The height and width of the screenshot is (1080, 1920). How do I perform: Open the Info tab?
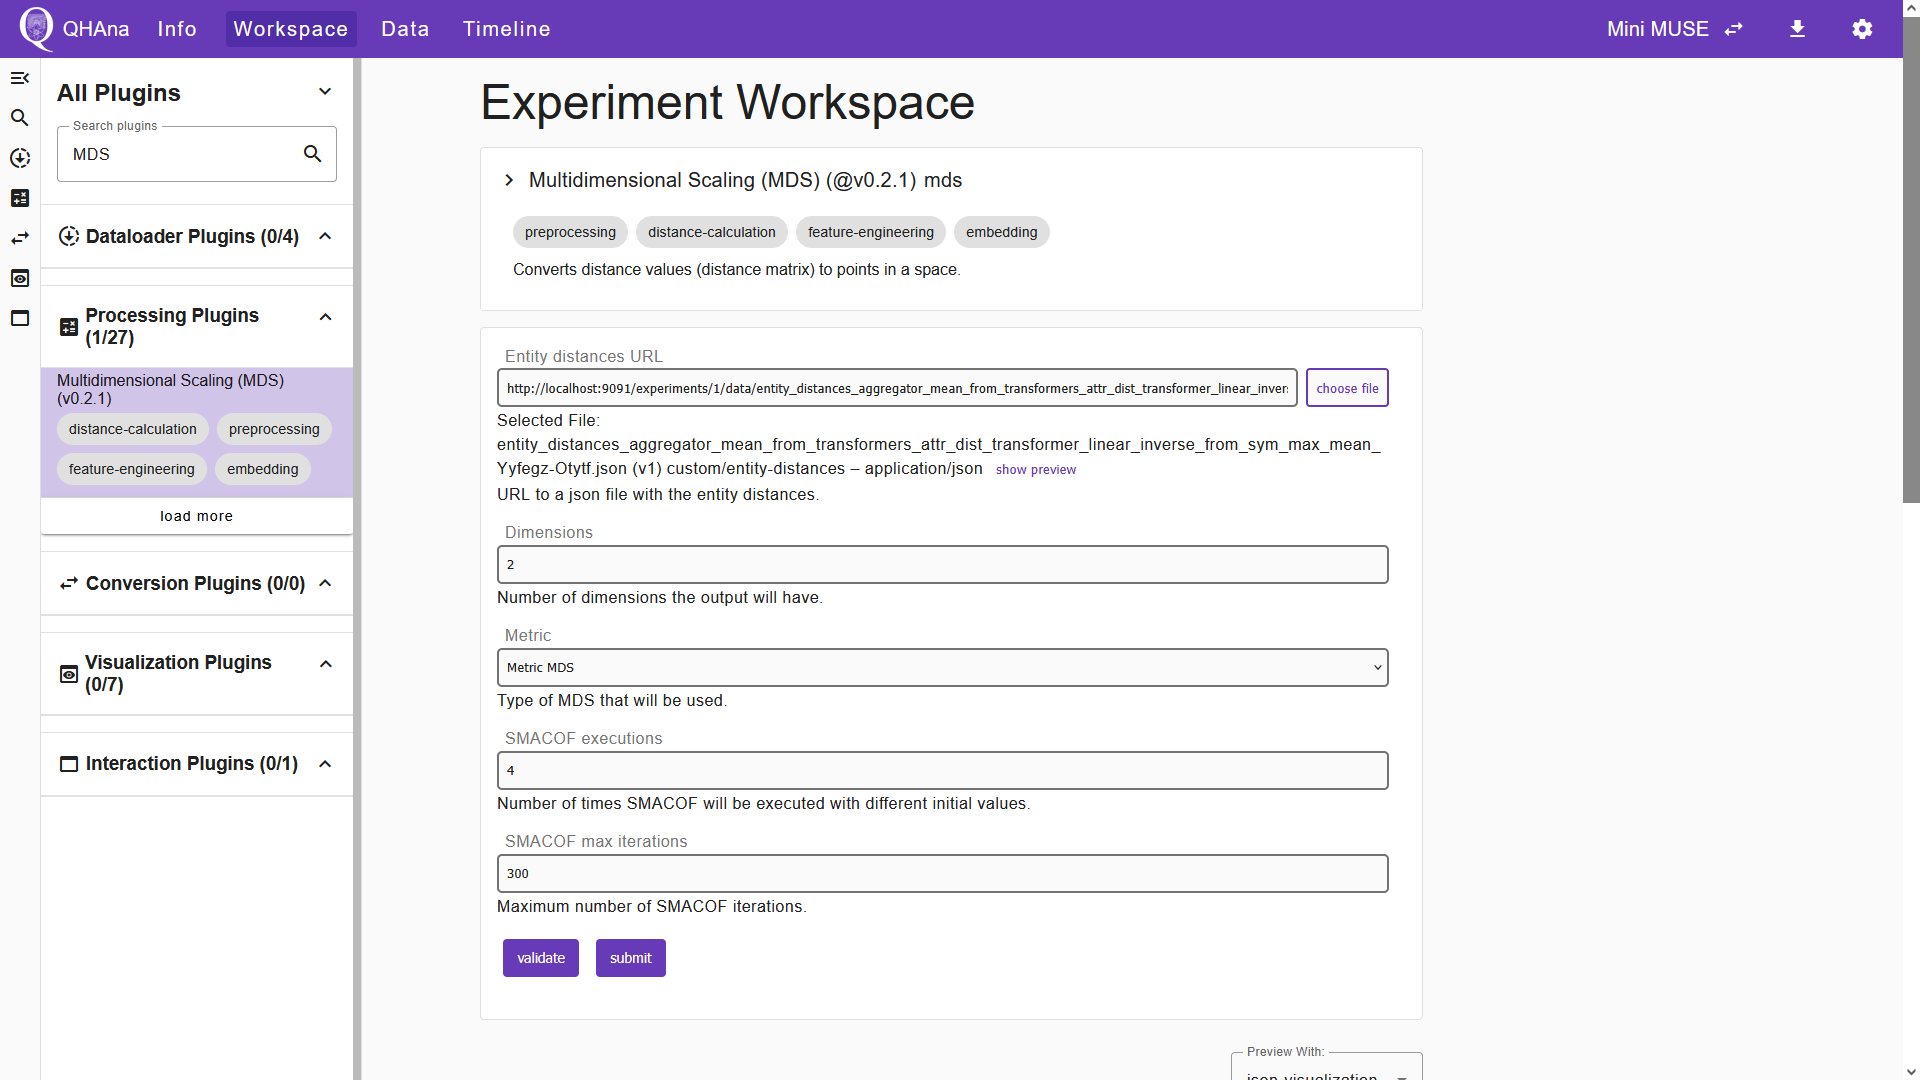click(177, 29)
